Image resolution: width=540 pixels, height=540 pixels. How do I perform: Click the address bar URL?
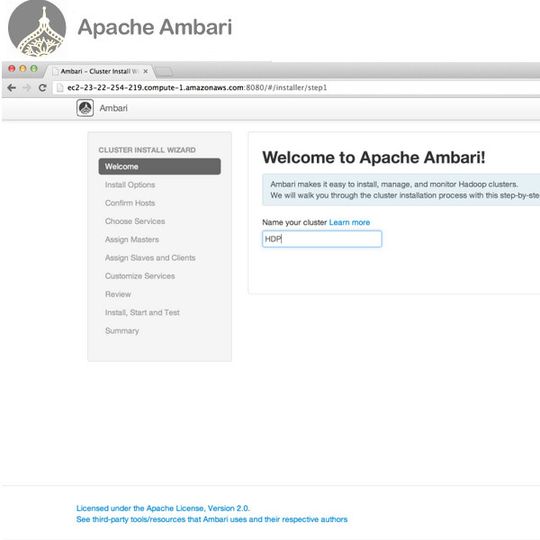tap(197, 88)
